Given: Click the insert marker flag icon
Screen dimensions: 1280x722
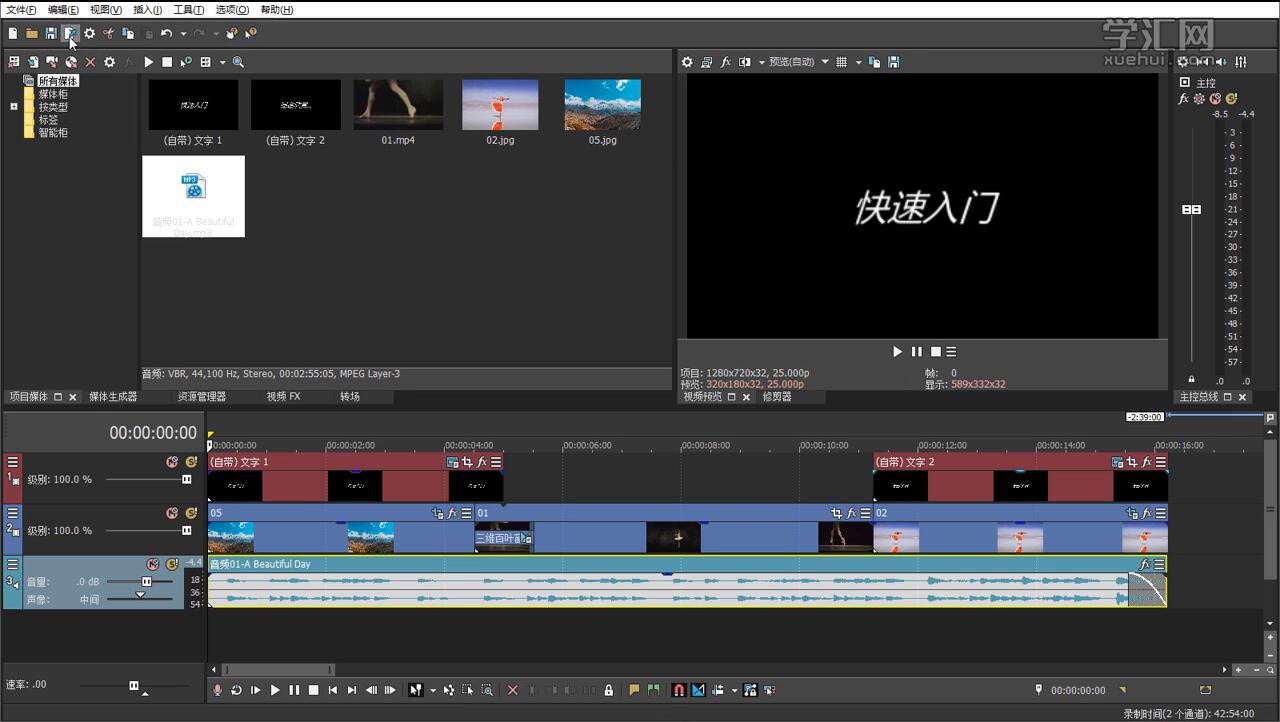Looking at the screenshot, I should [634, 690].
